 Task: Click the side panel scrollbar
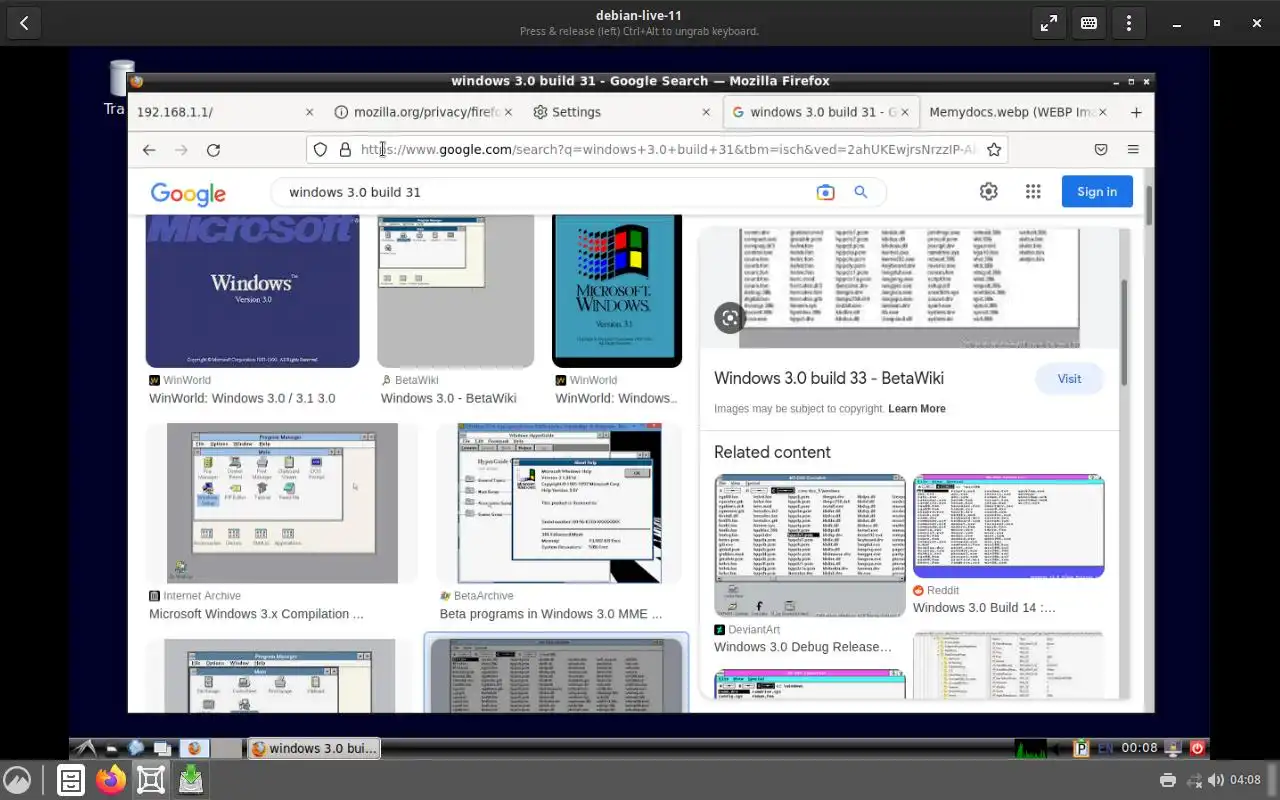[x=1124, y=332]
